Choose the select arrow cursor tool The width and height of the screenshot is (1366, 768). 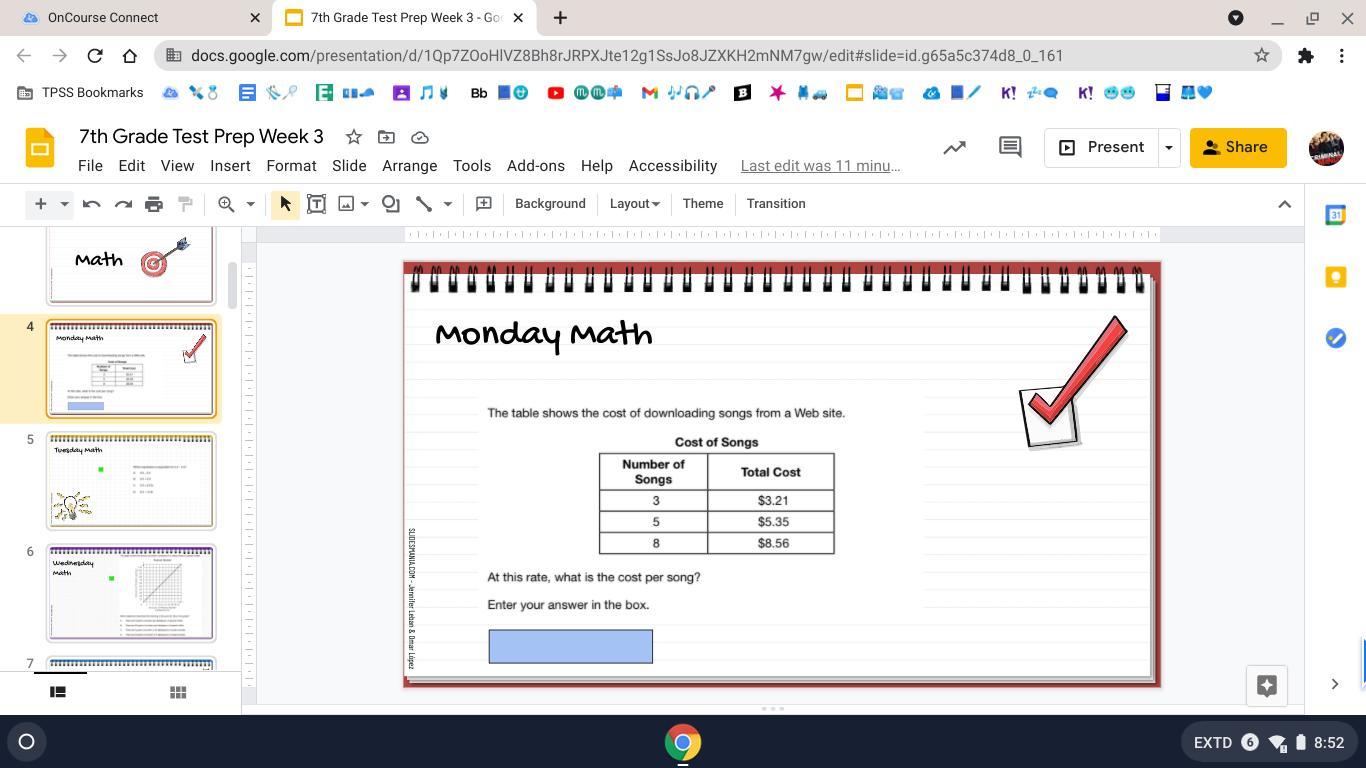click(x=285, y=204)
